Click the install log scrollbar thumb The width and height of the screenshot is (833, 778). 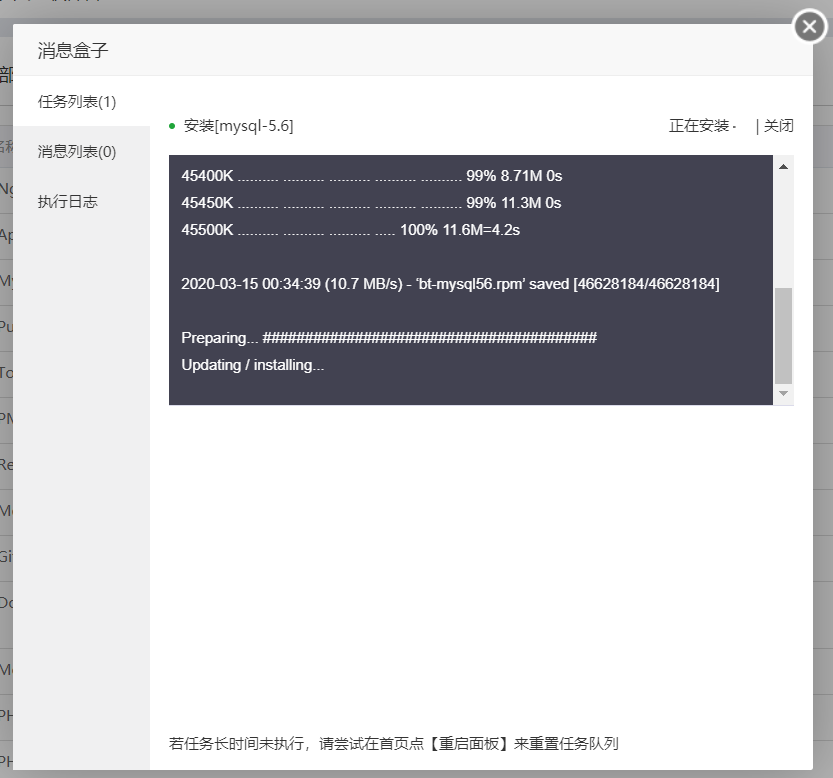point(783,335)
